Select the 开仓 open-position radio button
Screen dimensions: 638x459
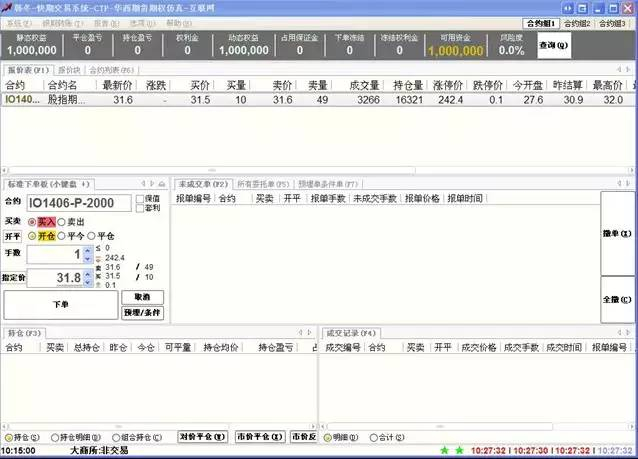pos(32,236)
